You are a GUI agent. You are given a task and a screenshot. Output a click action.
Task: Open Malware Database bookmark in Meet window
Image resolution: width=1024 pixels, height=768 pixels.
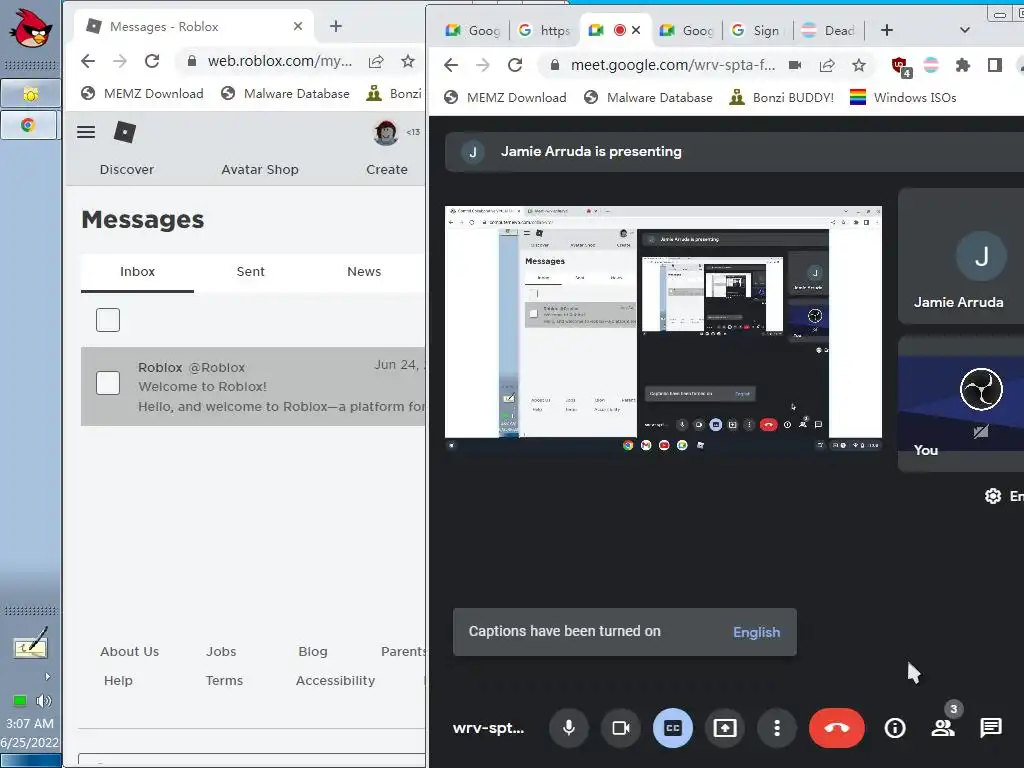(648, 97)
